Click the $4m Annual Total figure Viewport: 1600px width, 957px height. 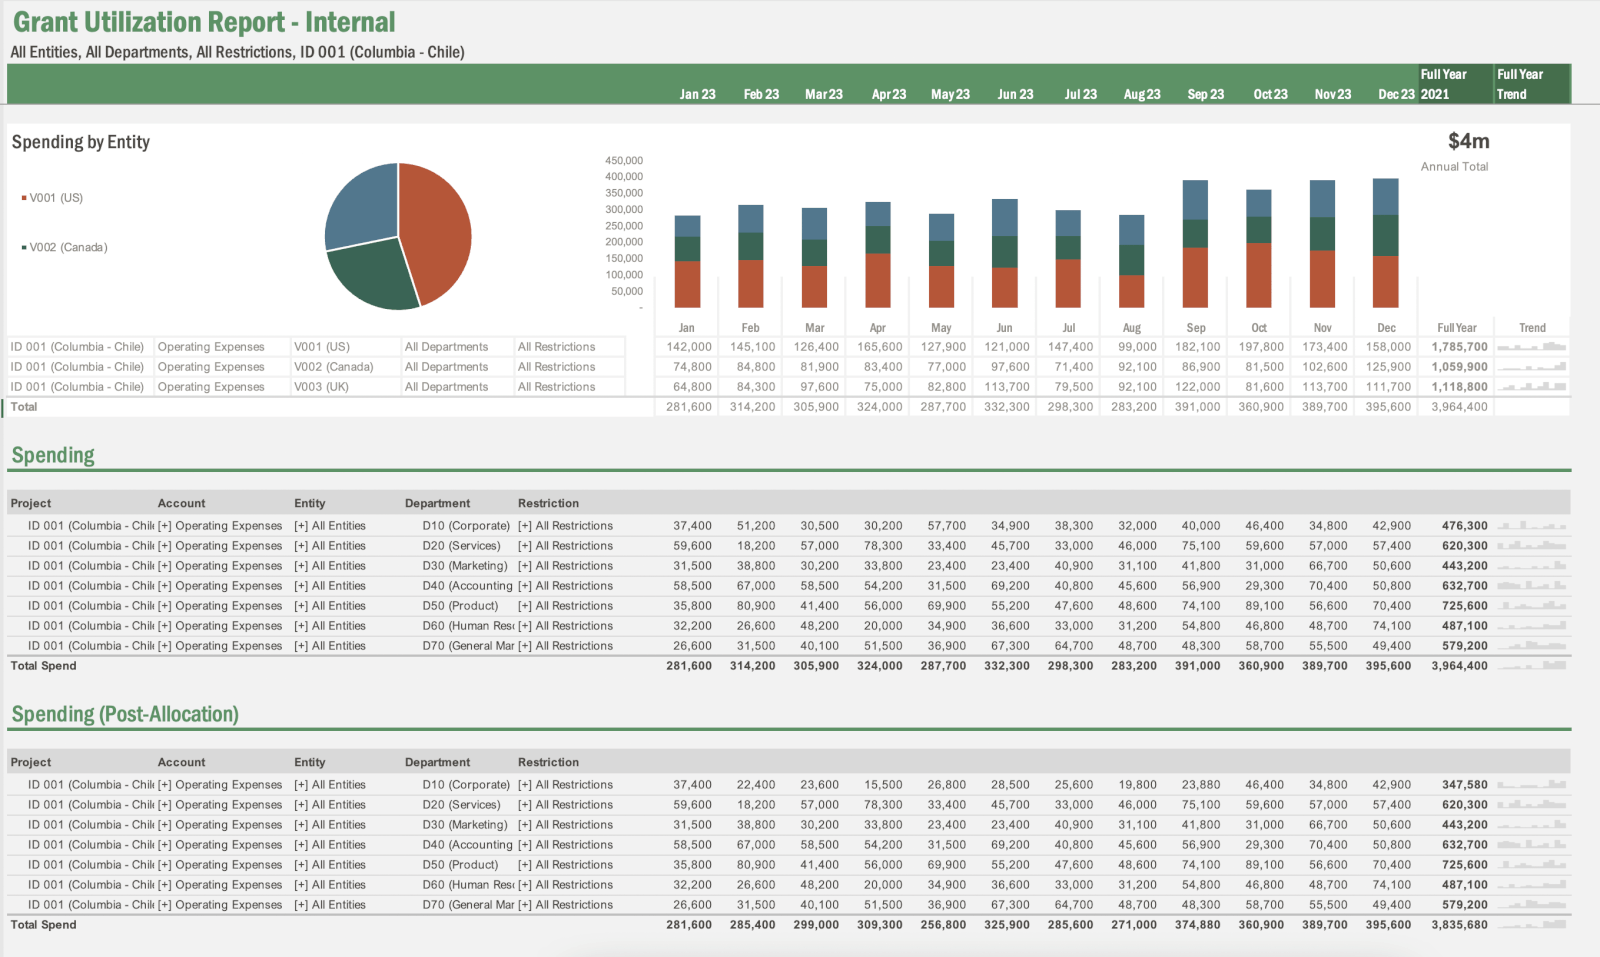pos(1468,141)
